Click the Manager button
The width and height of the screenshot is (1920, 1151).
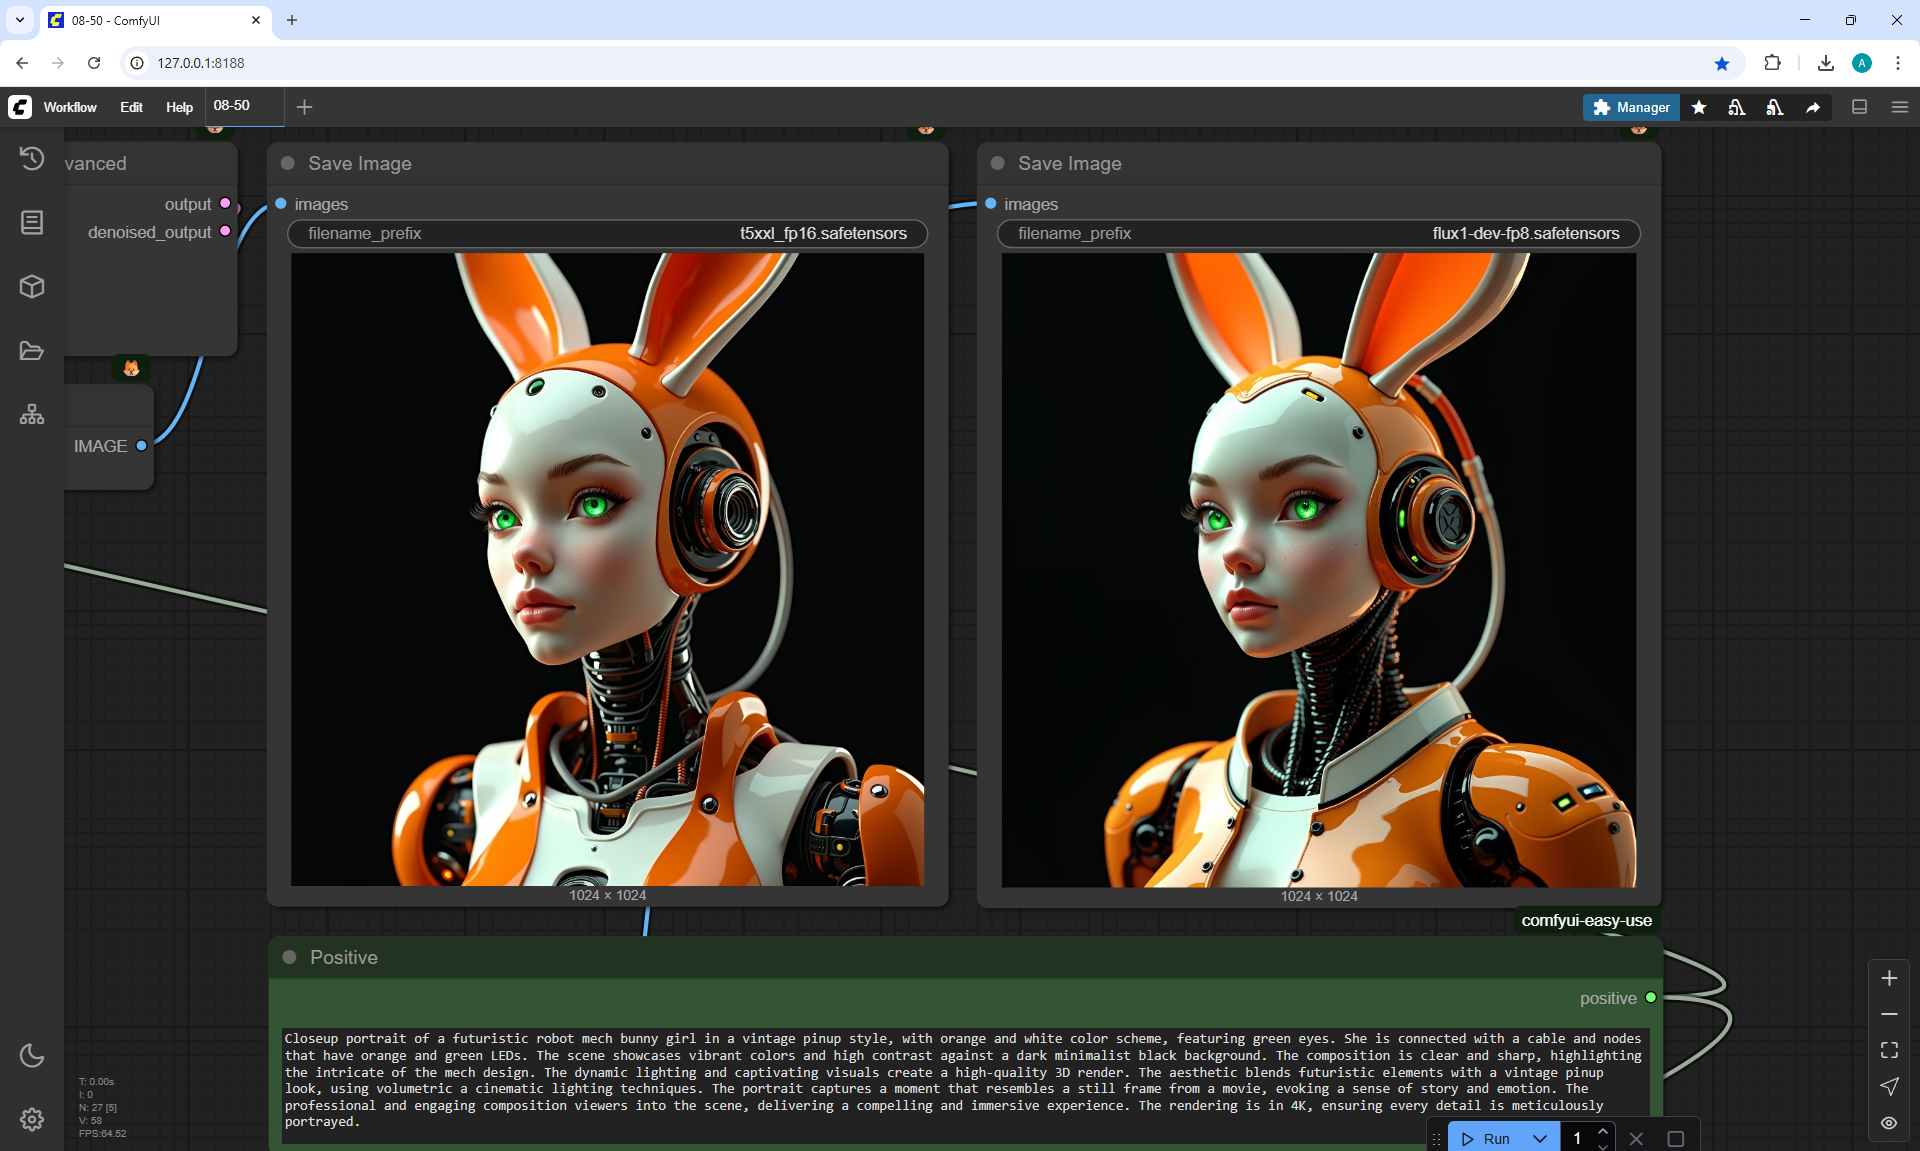pyautogui.click(x=1631, y=107)
